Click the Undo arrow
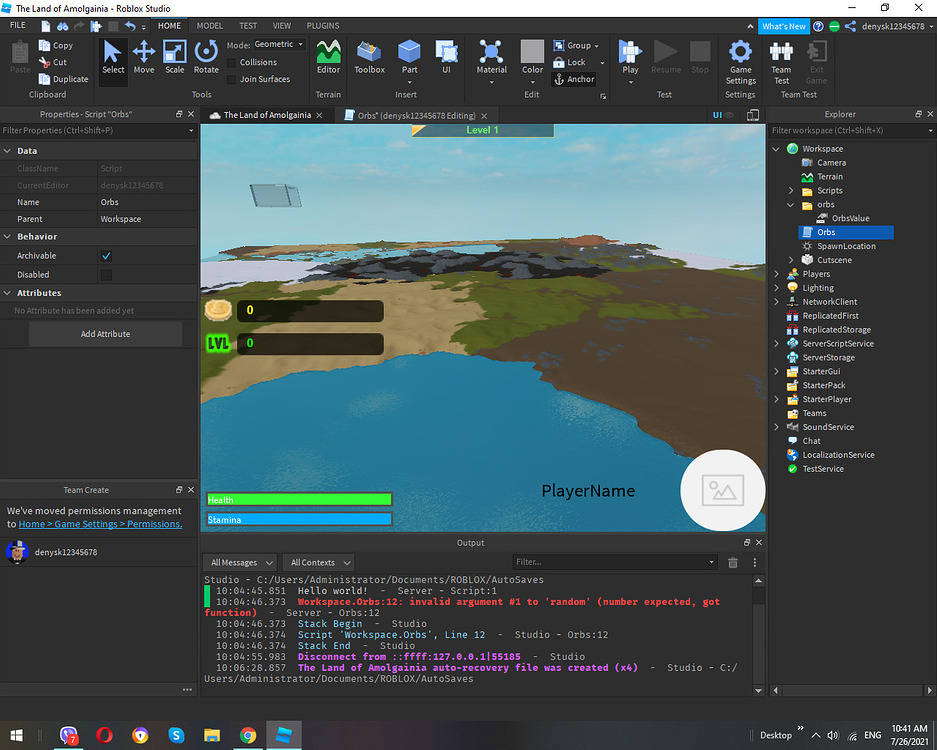Screen dimensions: 937x750 coord(130,26)
